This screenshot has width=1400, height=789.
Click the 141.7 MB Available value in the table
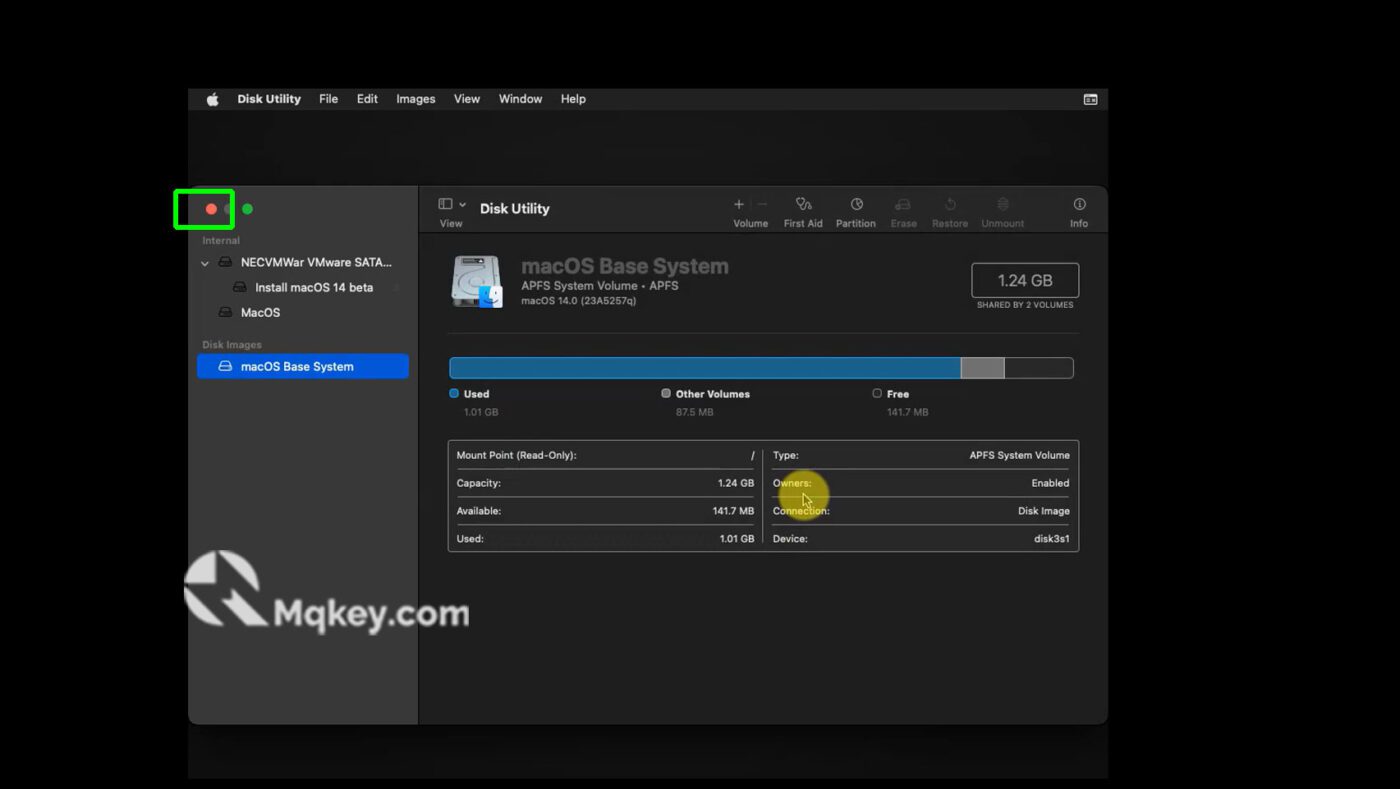(x=733, y=511)
